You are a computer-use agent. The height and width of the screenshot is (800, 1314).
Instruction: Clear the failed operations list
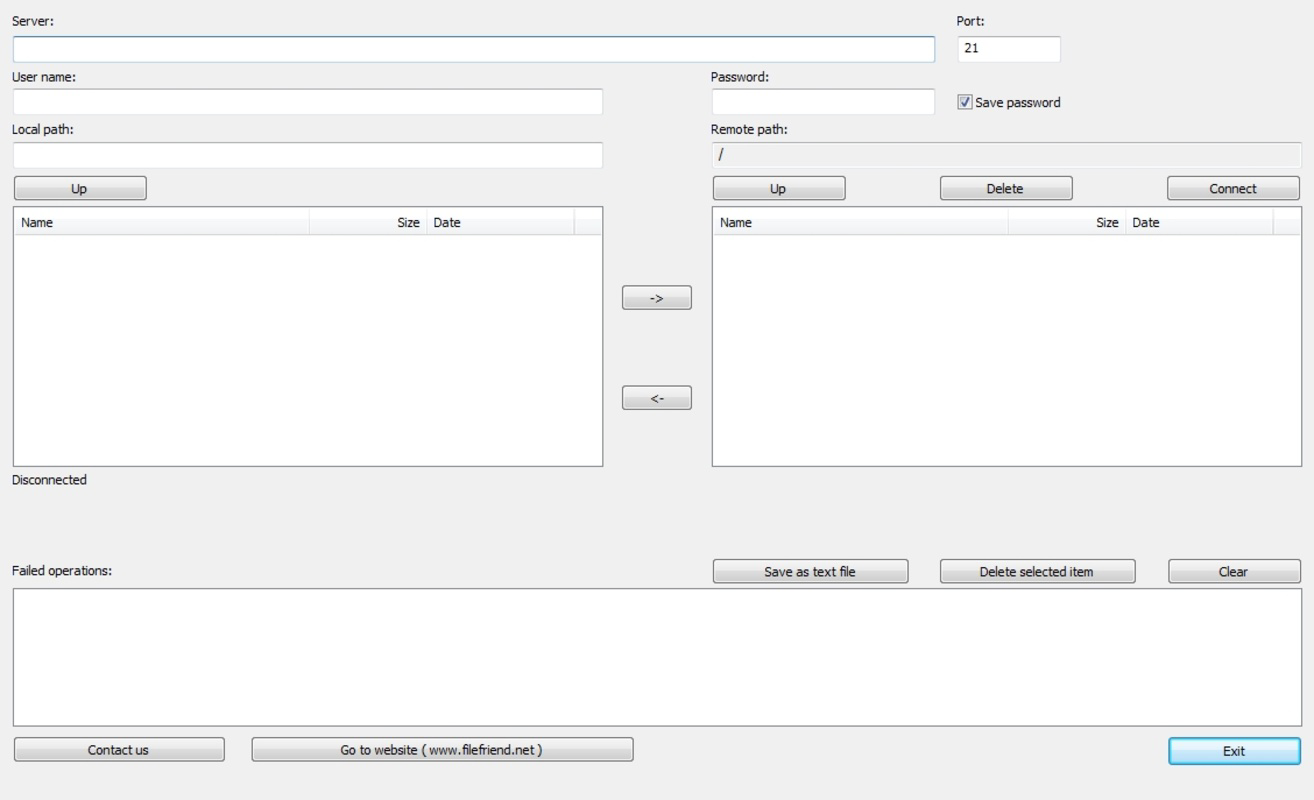click(1235, 571)
